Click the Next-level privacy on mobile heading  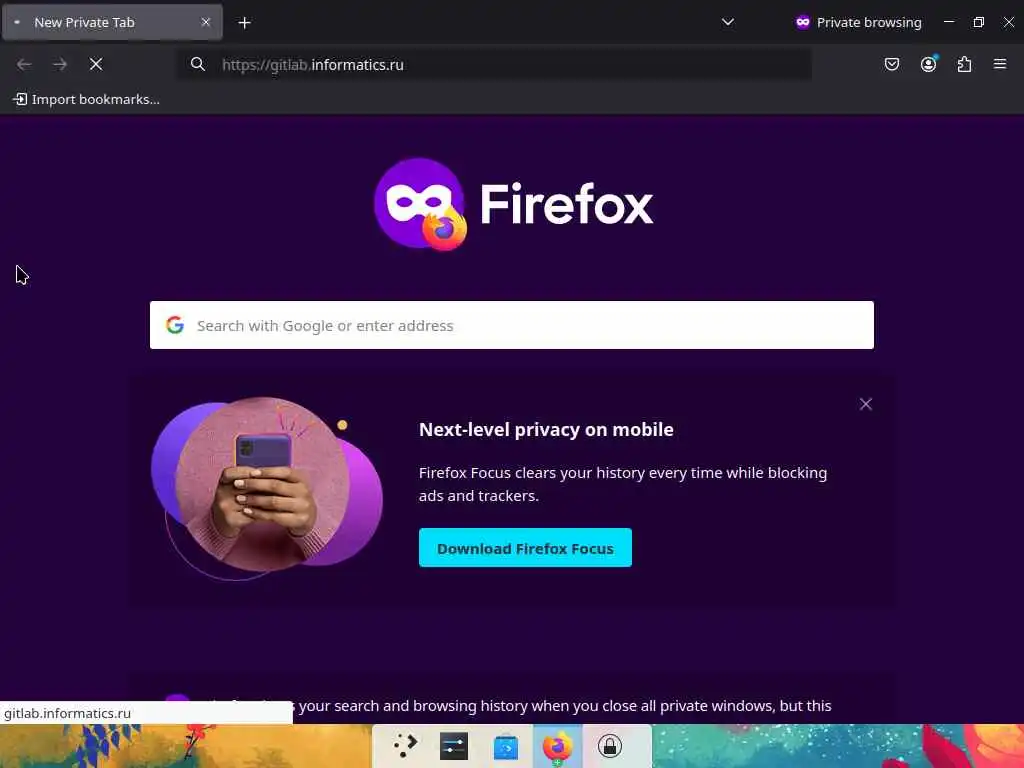(546, 429)
